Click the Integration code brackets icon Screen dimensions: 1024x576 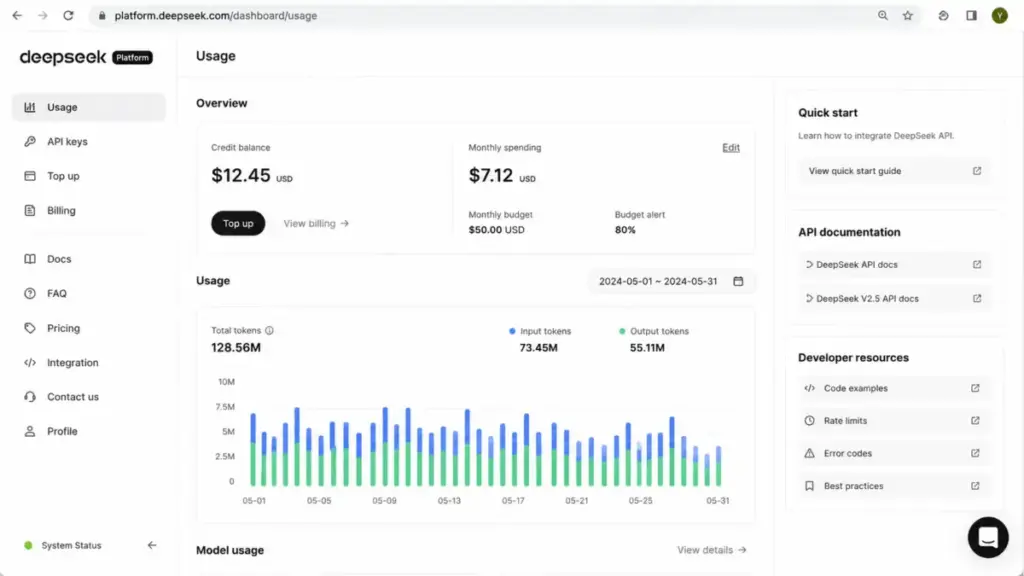tap(30, 362)
